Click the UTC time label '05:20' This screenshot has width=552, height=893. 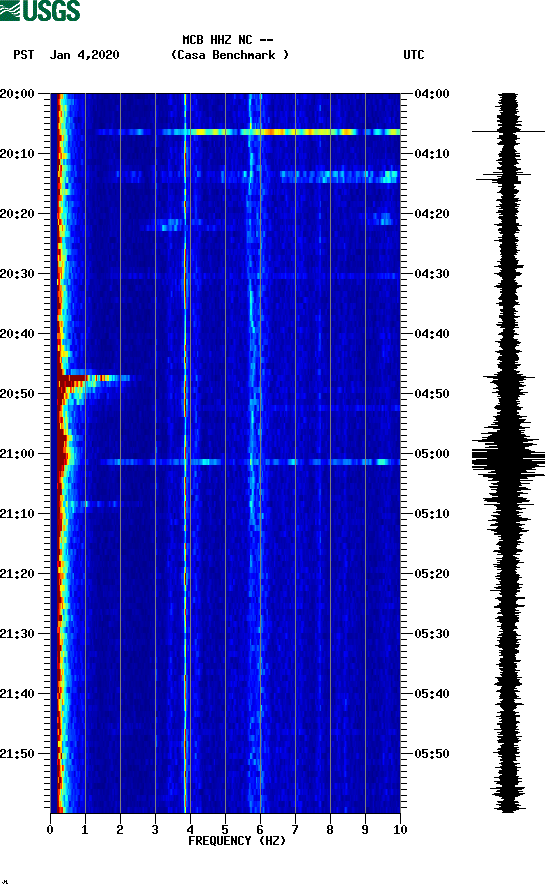click(432, 574)
